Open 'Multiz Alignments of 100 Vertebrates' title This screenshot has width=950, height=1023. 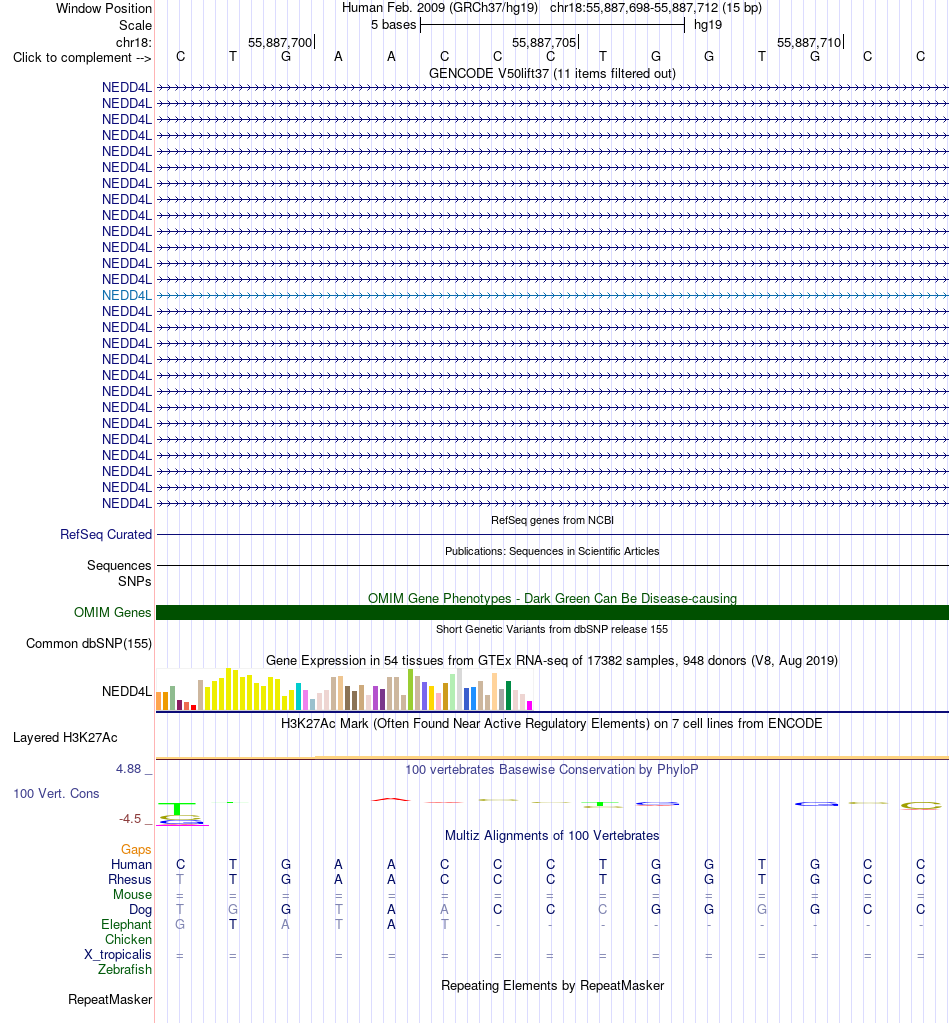coord(552,836)
